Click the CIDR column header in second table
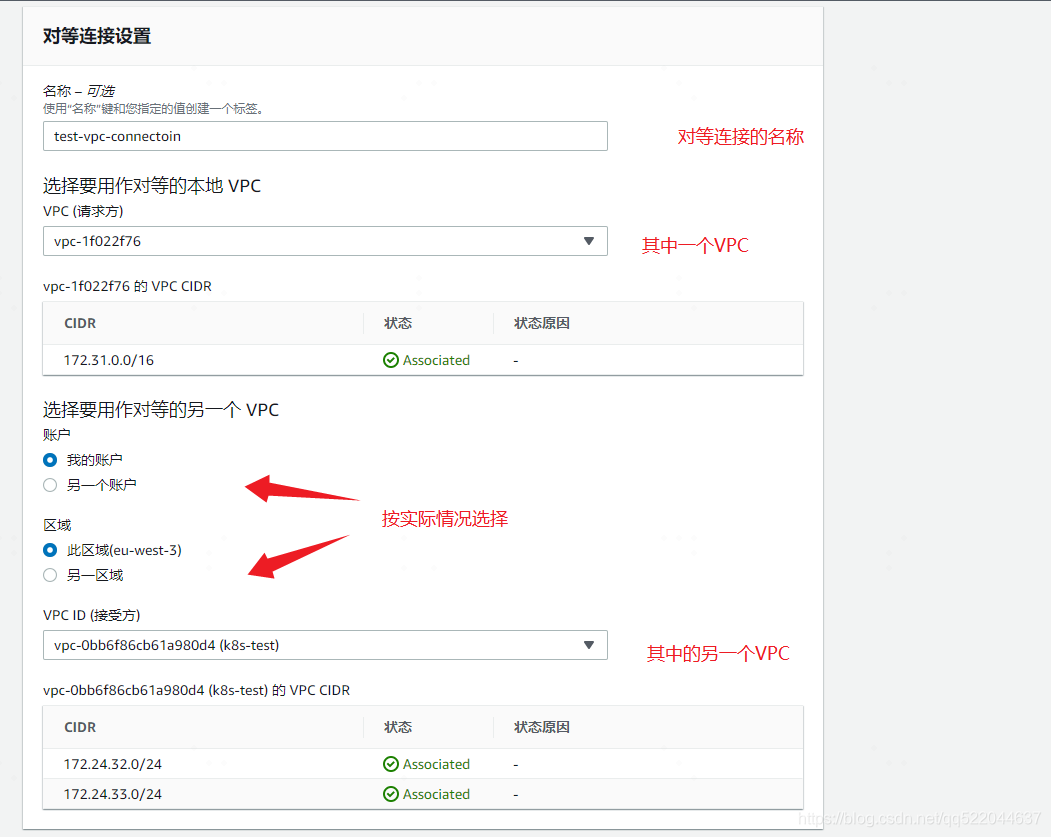 pyautogui.click(x=80, y=727)
